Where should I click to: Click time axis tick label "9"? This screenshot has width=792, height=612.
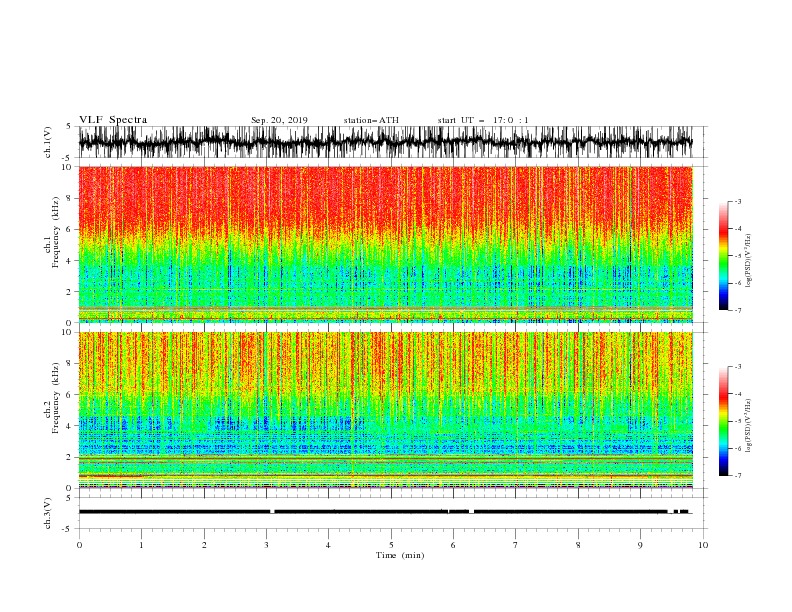click(640, 545)
